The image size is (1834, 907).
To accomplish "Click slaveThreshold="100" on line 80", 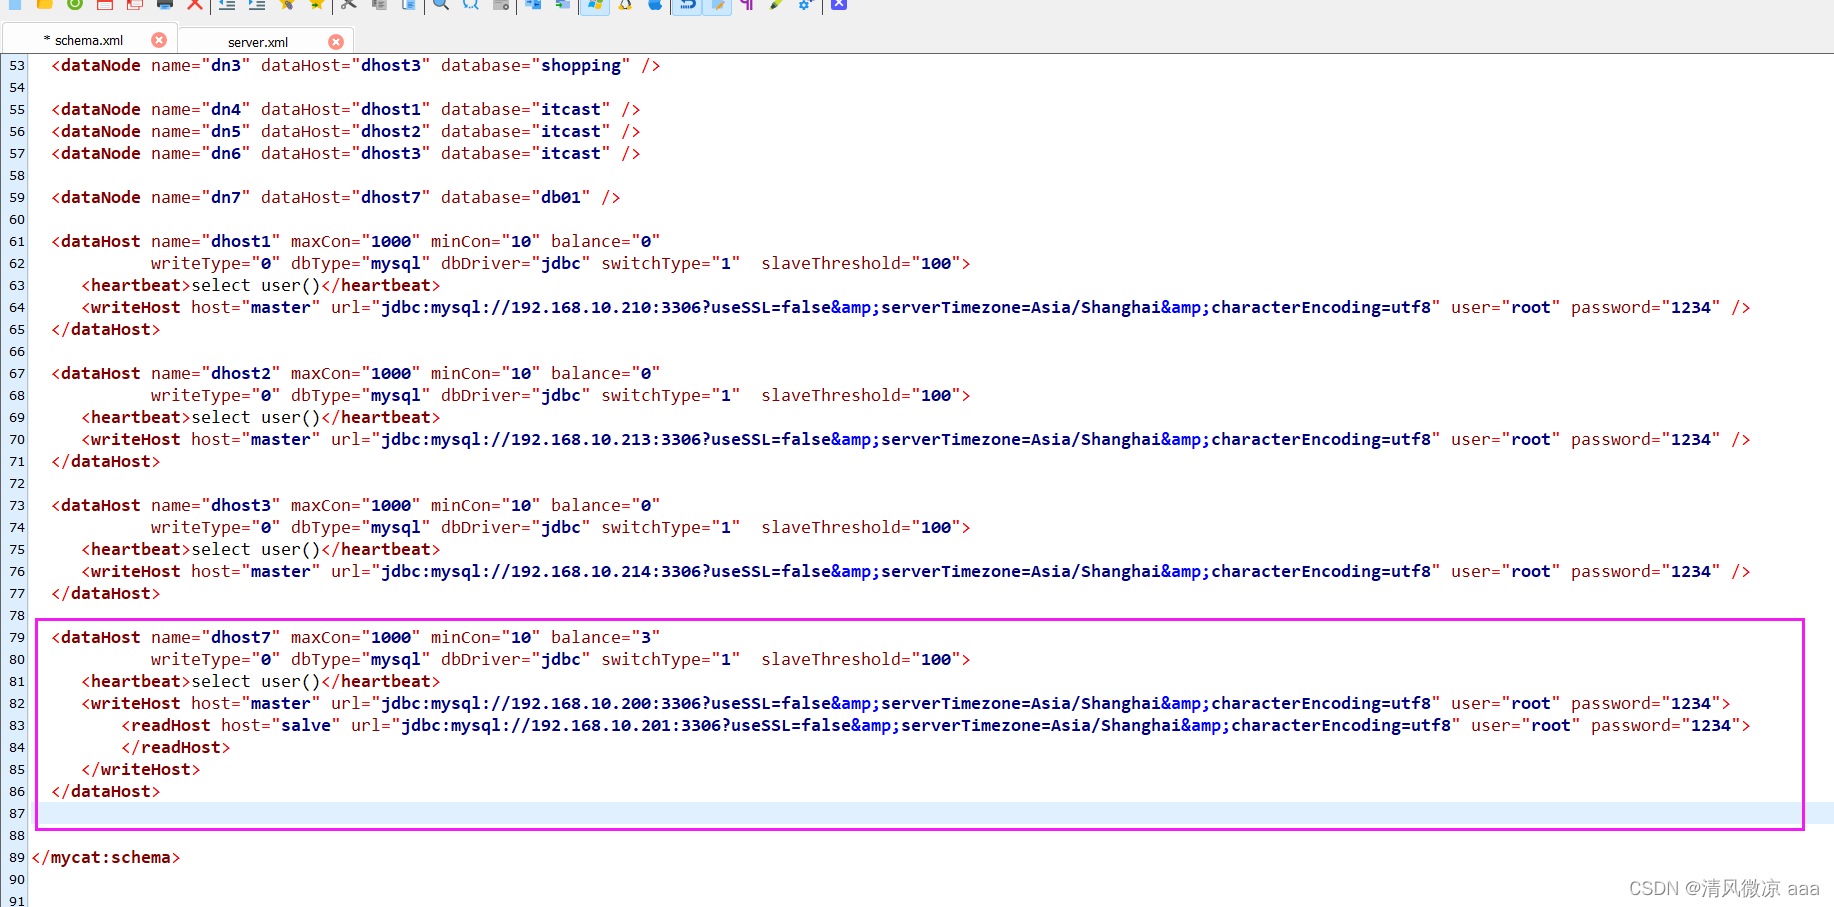I will pyautogui.click(x=861, y=659).
